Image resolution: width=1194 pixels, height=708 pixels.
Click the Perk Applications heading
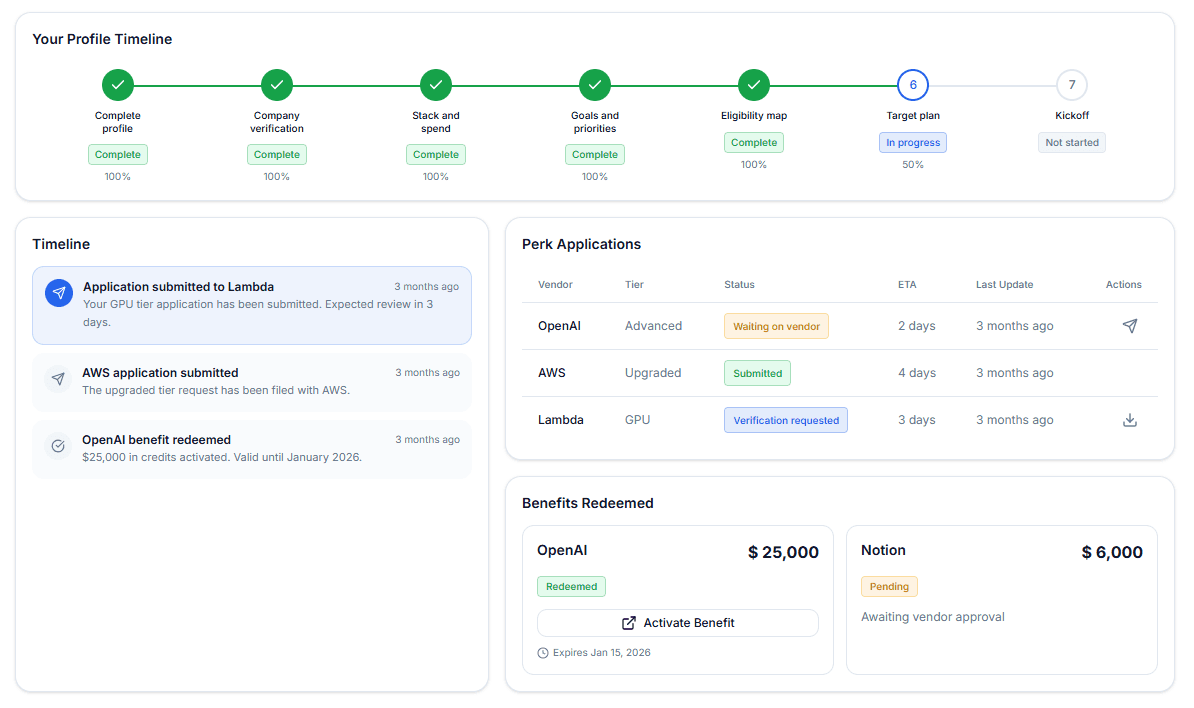[x=582, y=244]
